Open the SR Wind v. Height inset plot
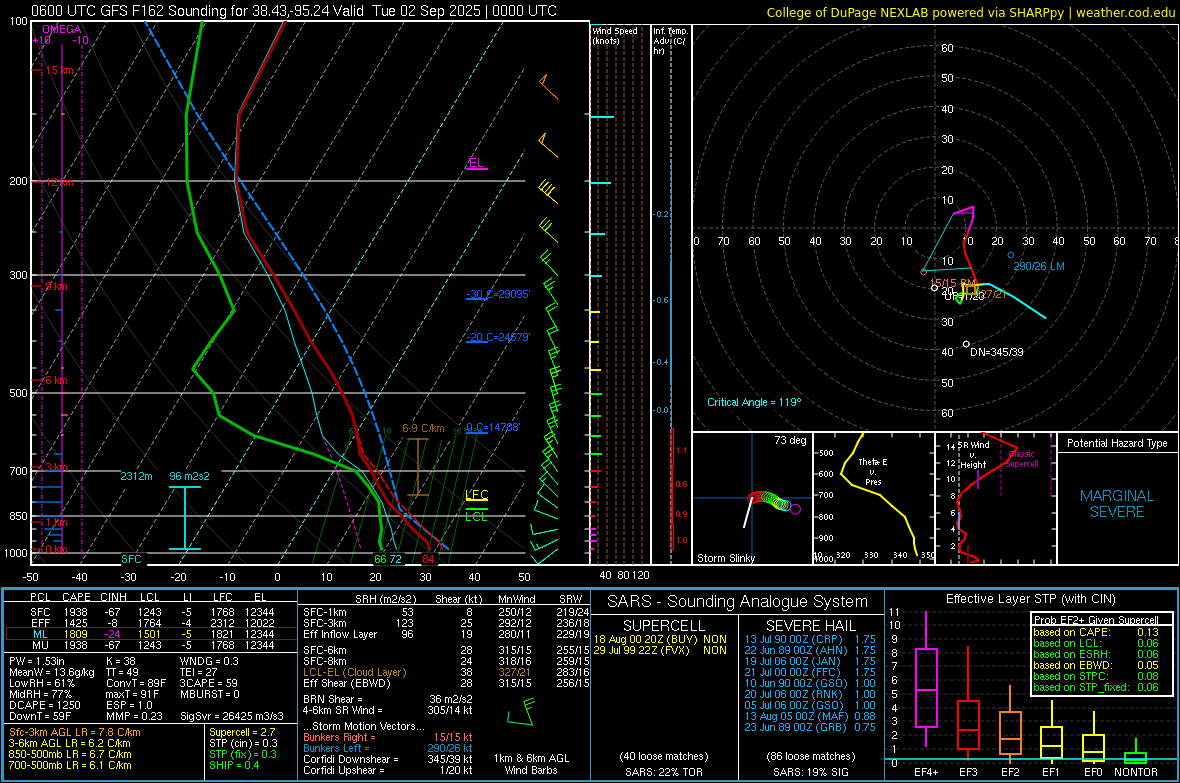This screenshot has width=1180, height=783. (x=995, y=498)
